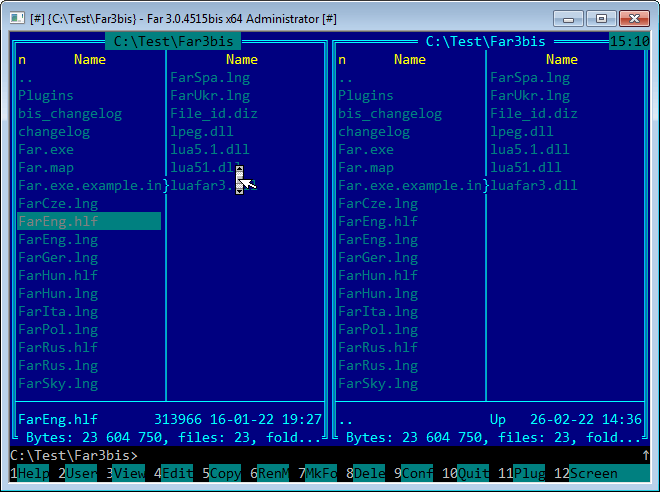The width and height of the screenshot is (660, 492).
Task: Select Far.map in left panel
Action: pos(46,168)
